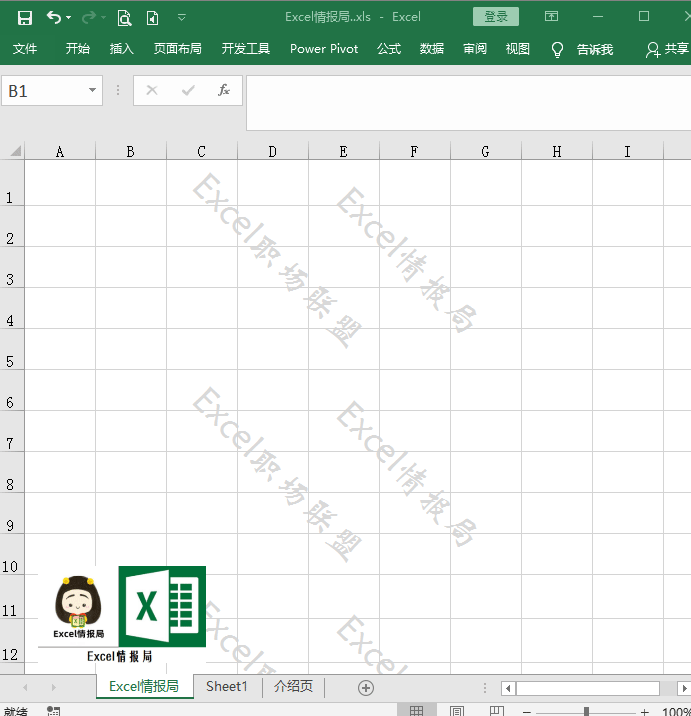691x716 pixels.
Task: Click horizontal scrollbar right arrow
Action: pos(684,688)
